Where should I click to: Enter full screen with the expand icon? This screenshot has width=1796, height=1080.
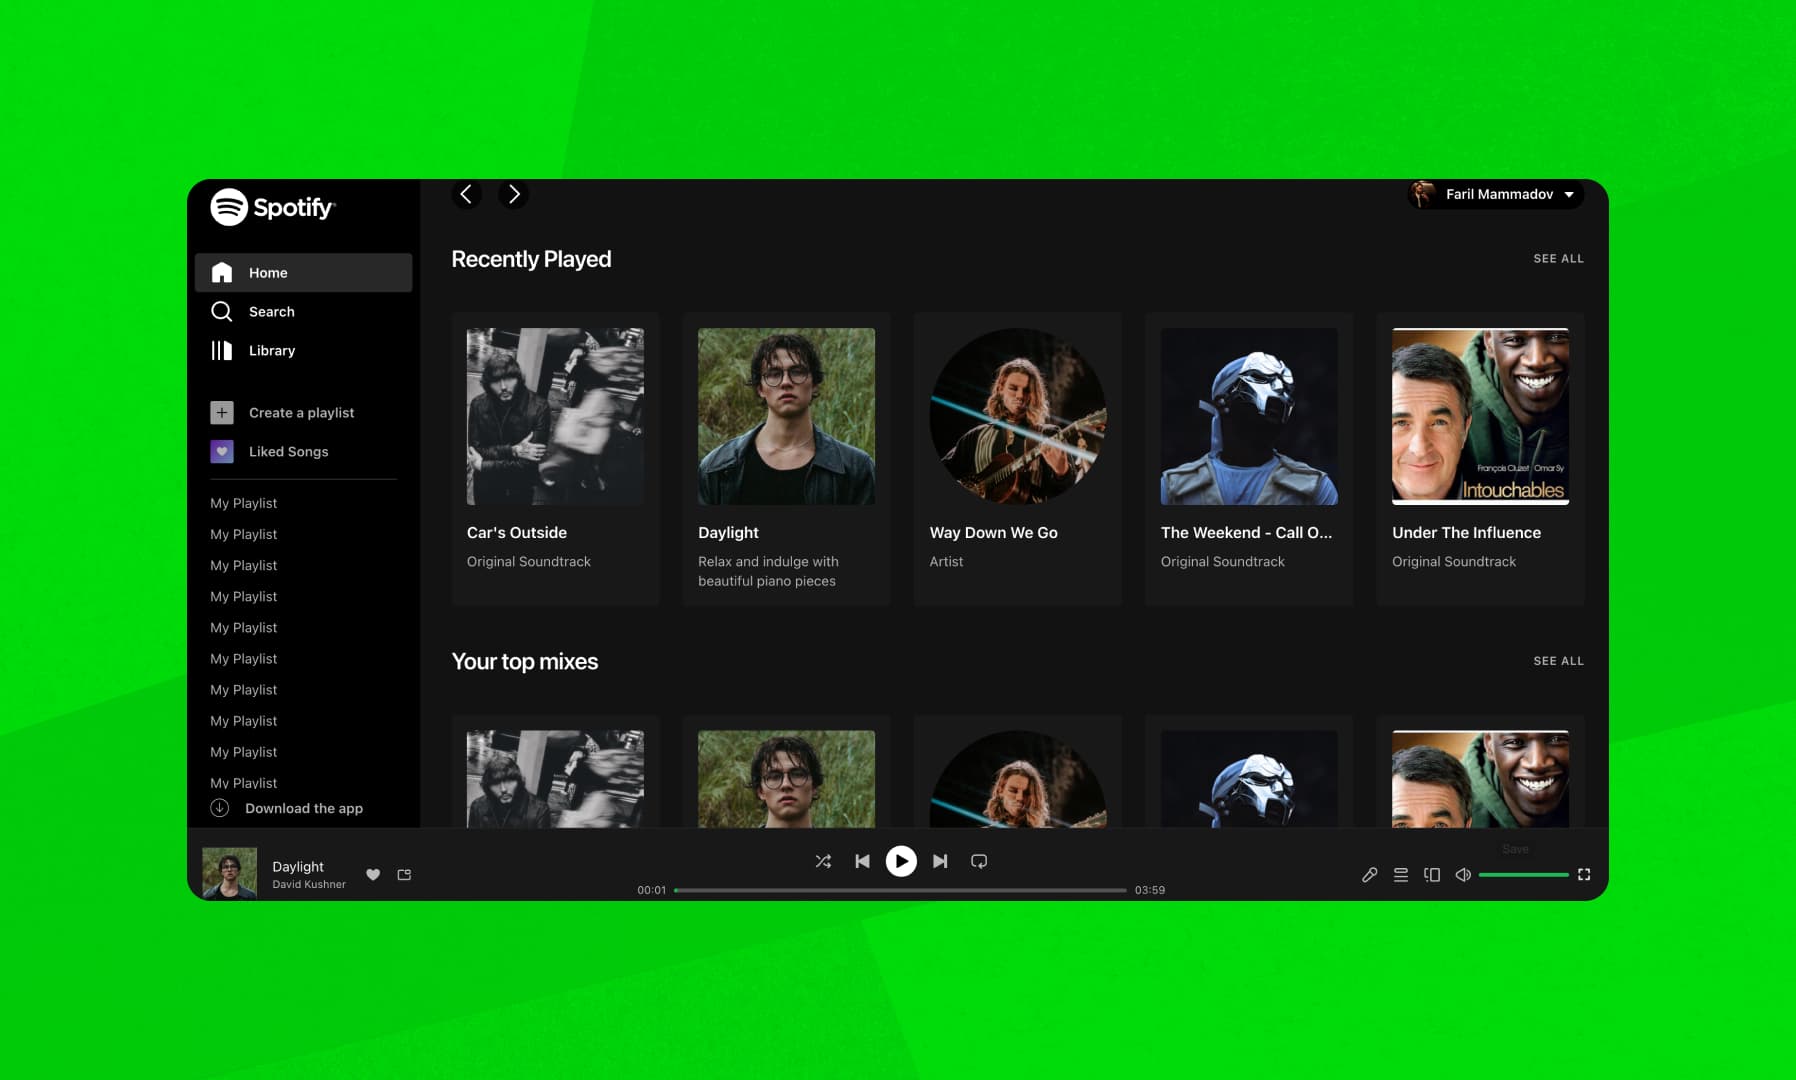[x=1584, y=875]
